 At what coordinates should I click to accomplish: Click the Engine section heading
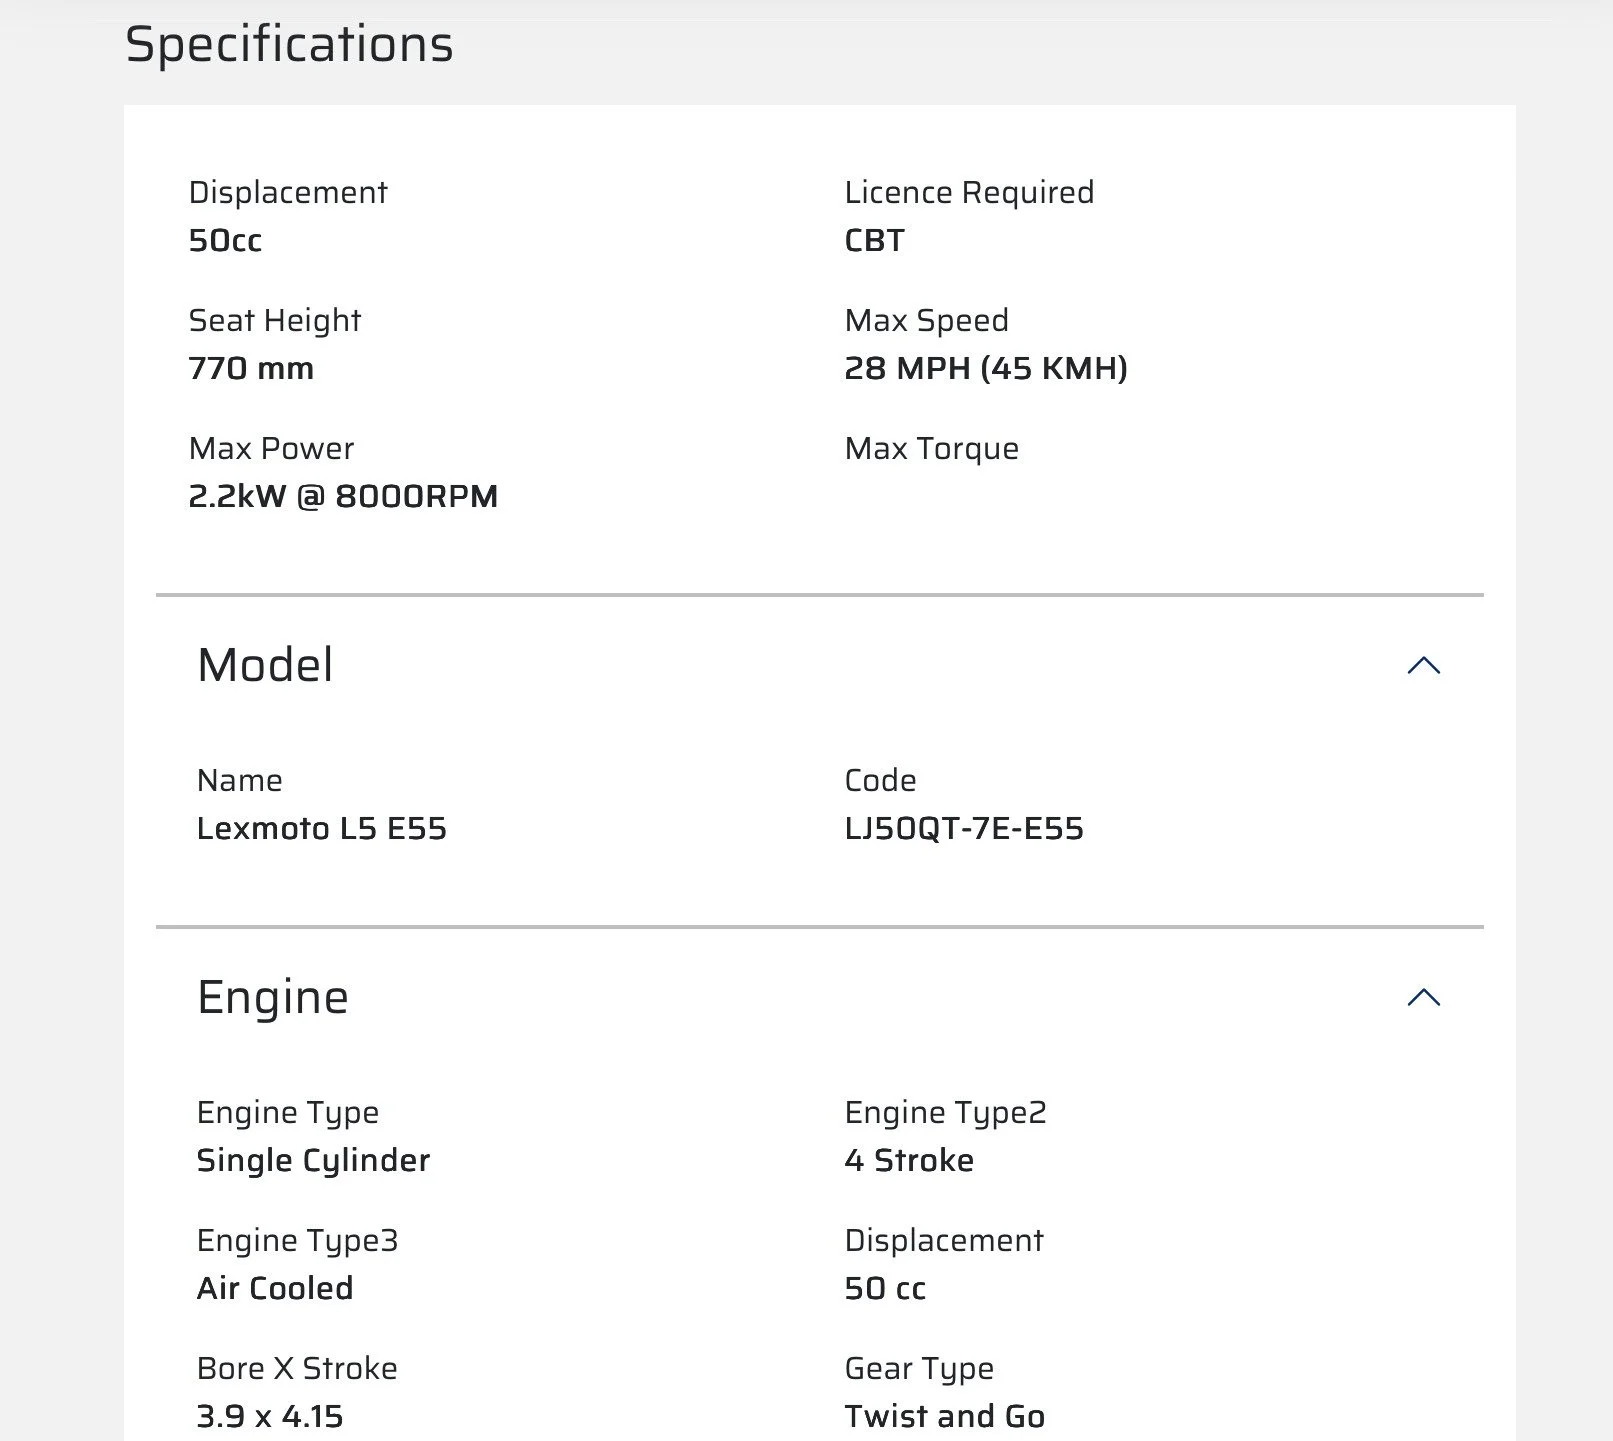272,998
